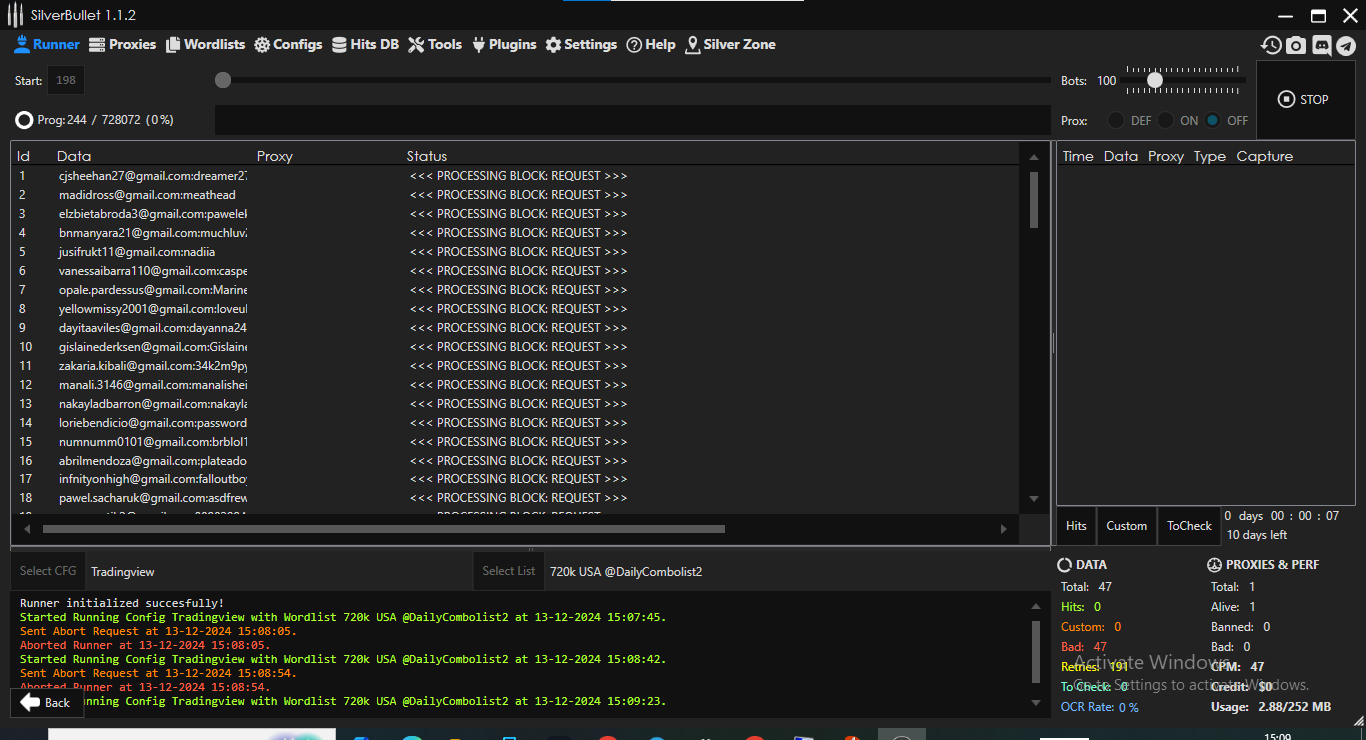Click the up arrow of the data grid scrollbar
This screenshot has height=740, width=1366.
1034,157
